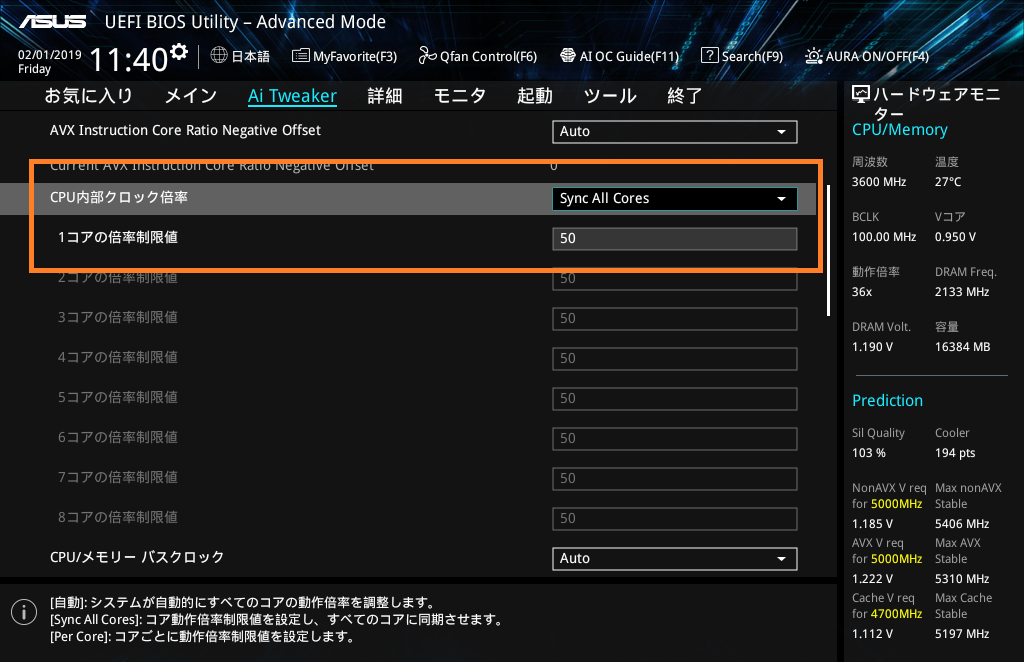Screen dimensions: 1024x662
Task: Select the CPU内部クロック倍率 row label
Action: pyautogui.click(x=119, y=197)
